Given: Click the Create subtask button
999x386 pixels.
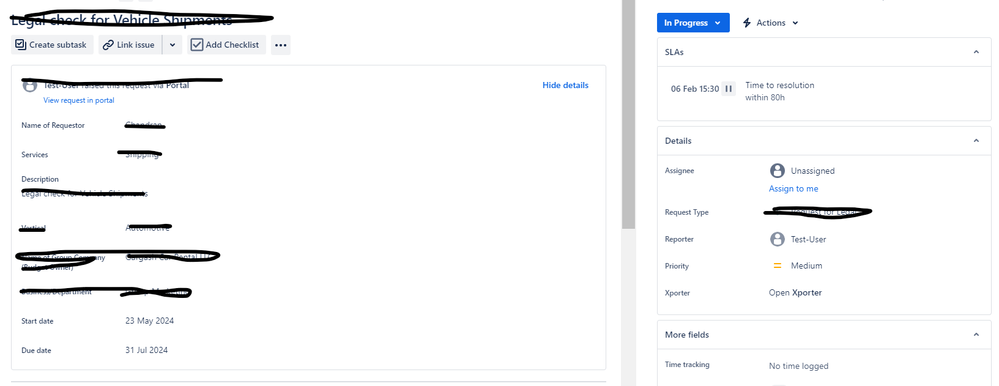Looking at the screenshot, I should click(52, 45).
